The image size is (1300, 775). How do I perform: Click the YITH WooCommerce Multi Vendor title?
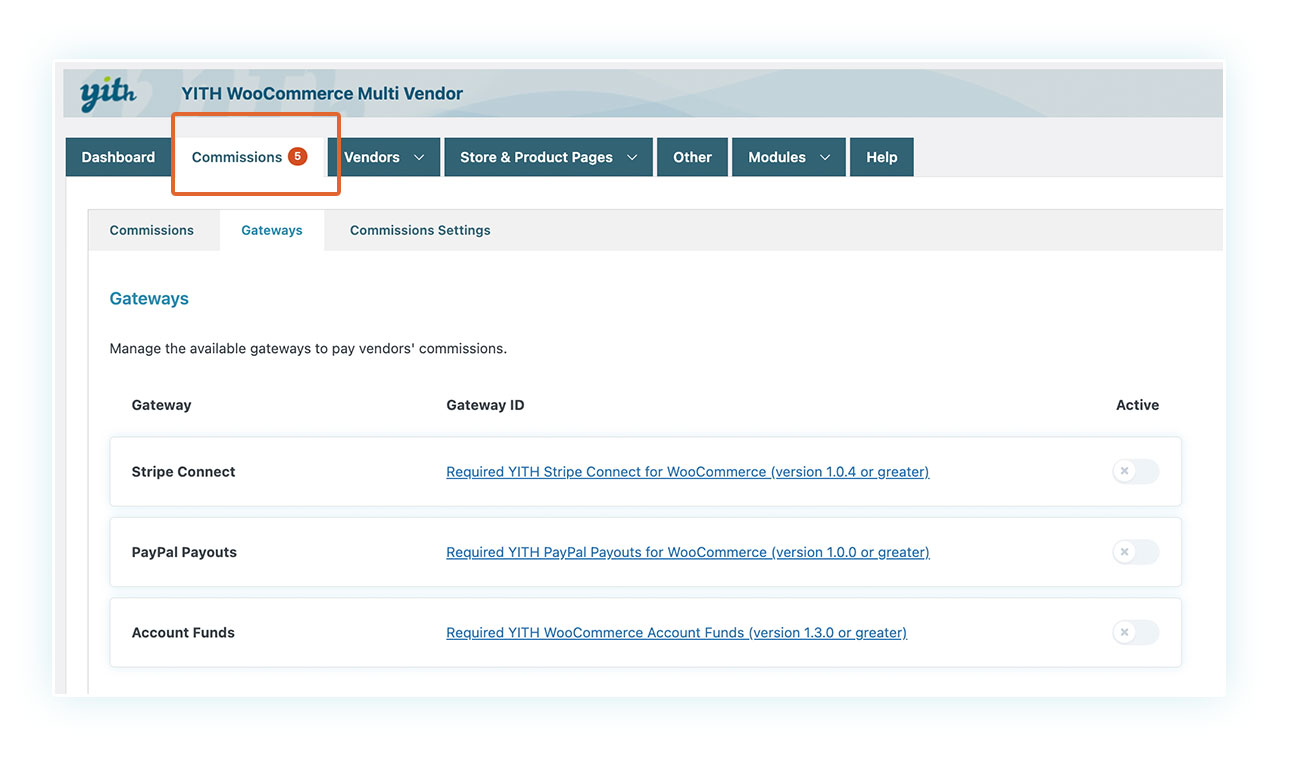tap(322, 93)
